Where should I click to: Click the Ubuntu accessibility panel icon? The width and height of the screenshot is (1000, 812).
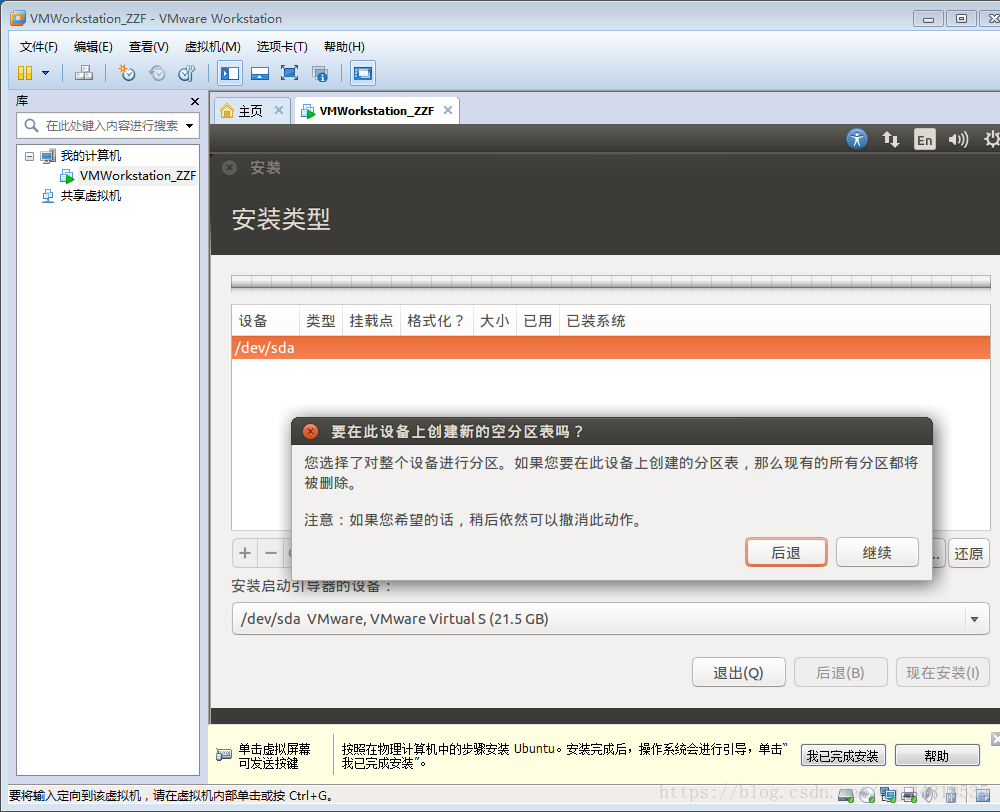(857, 138)
